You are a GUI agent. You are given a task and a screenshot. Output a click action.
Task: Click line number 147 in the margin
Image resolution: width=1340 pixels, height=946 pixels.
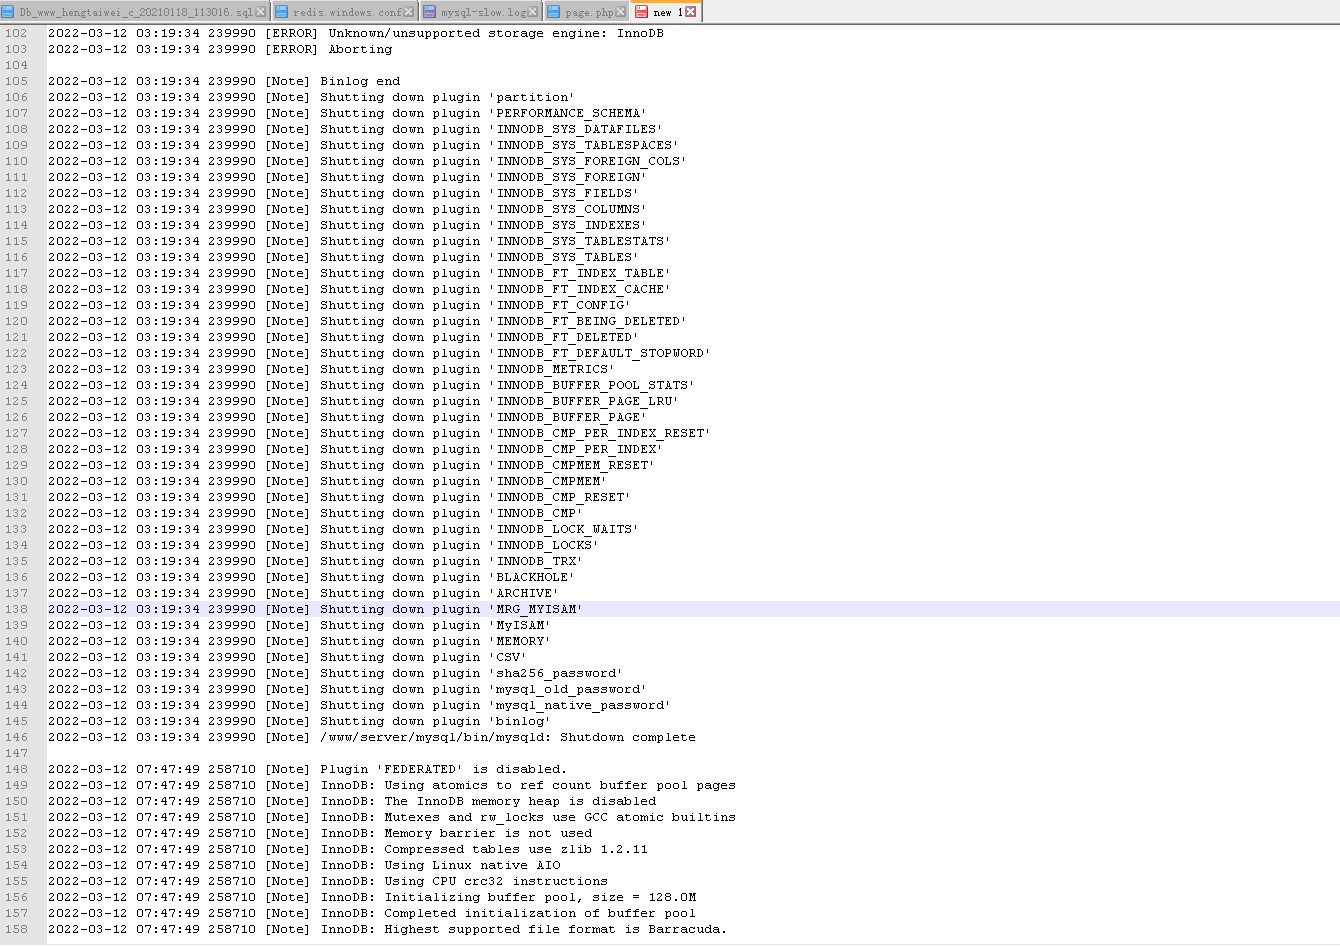pyautogui.click(x=16, y=753)
